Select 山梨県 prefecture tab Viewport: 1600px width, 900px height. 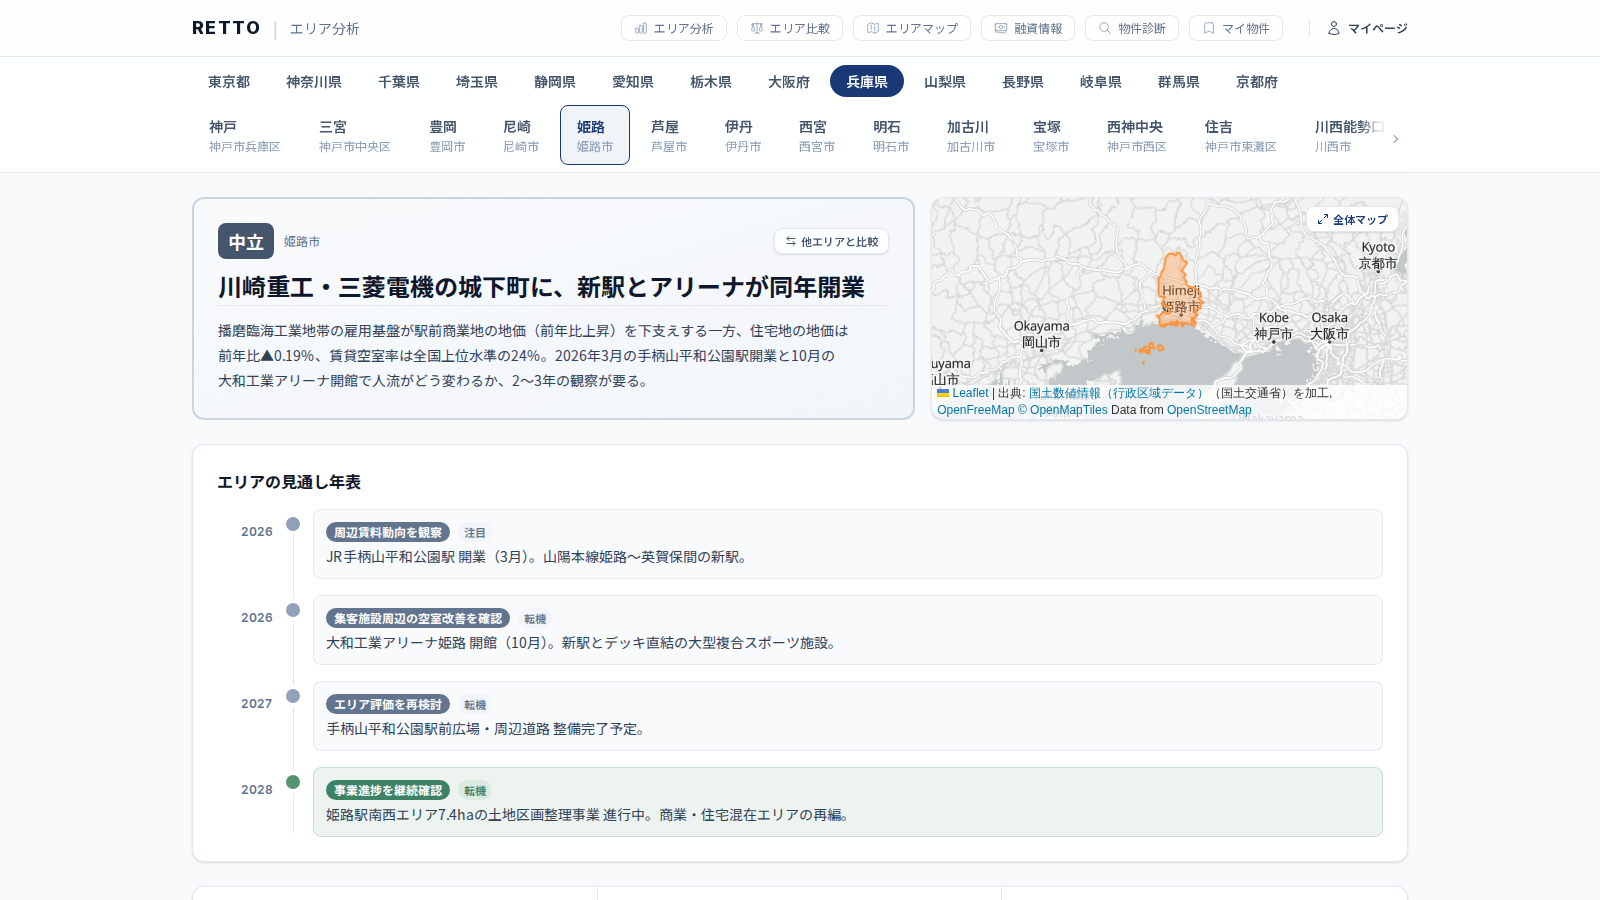(945, 81)
